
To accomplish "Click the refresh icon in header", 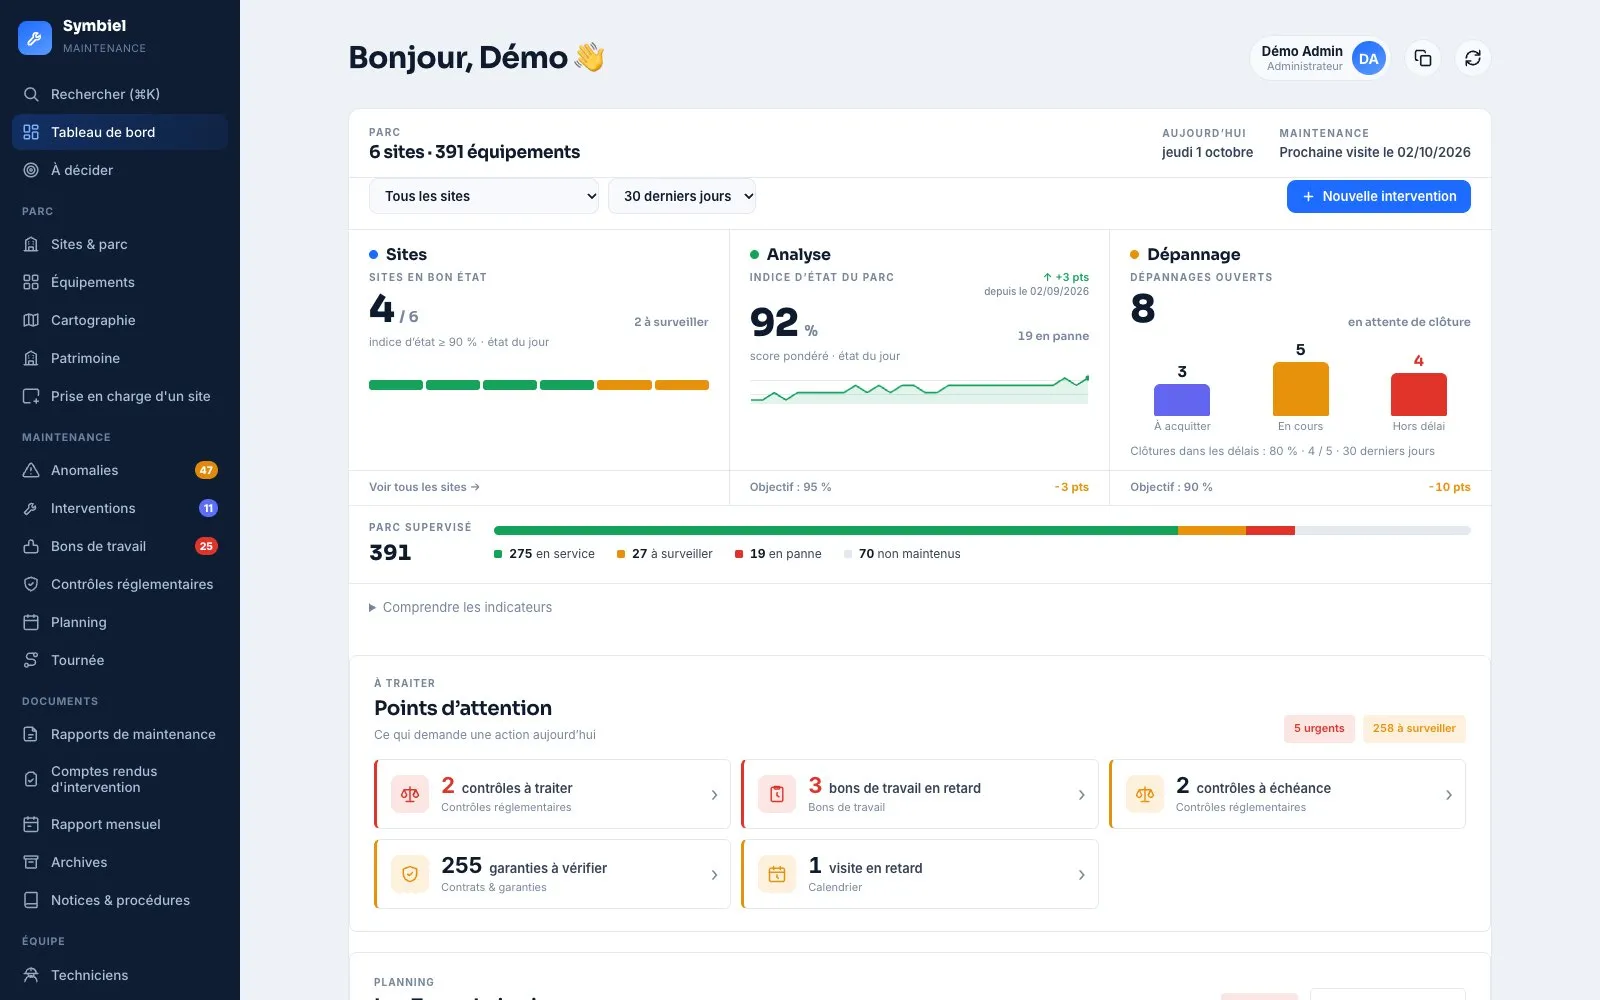I will [1473, 58].
